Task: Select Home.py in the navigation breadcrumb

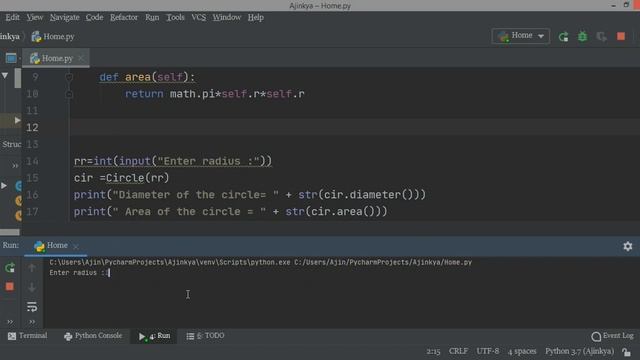Action: pyautogui.click(x=53, y=37)
